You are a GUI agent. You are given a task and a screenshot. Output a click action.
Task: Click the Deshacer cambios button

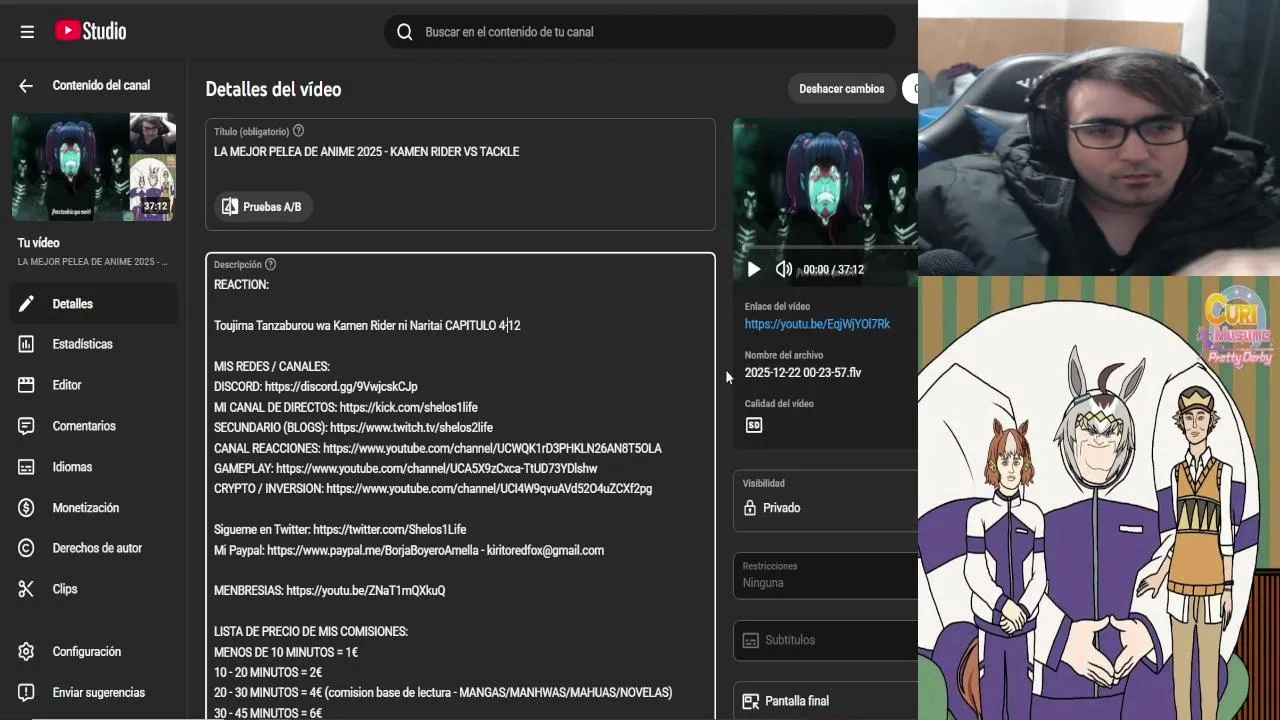841,89
